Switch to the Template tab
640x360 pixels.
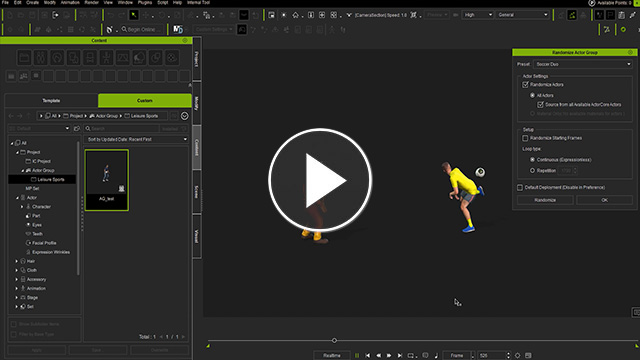[51, 100]
